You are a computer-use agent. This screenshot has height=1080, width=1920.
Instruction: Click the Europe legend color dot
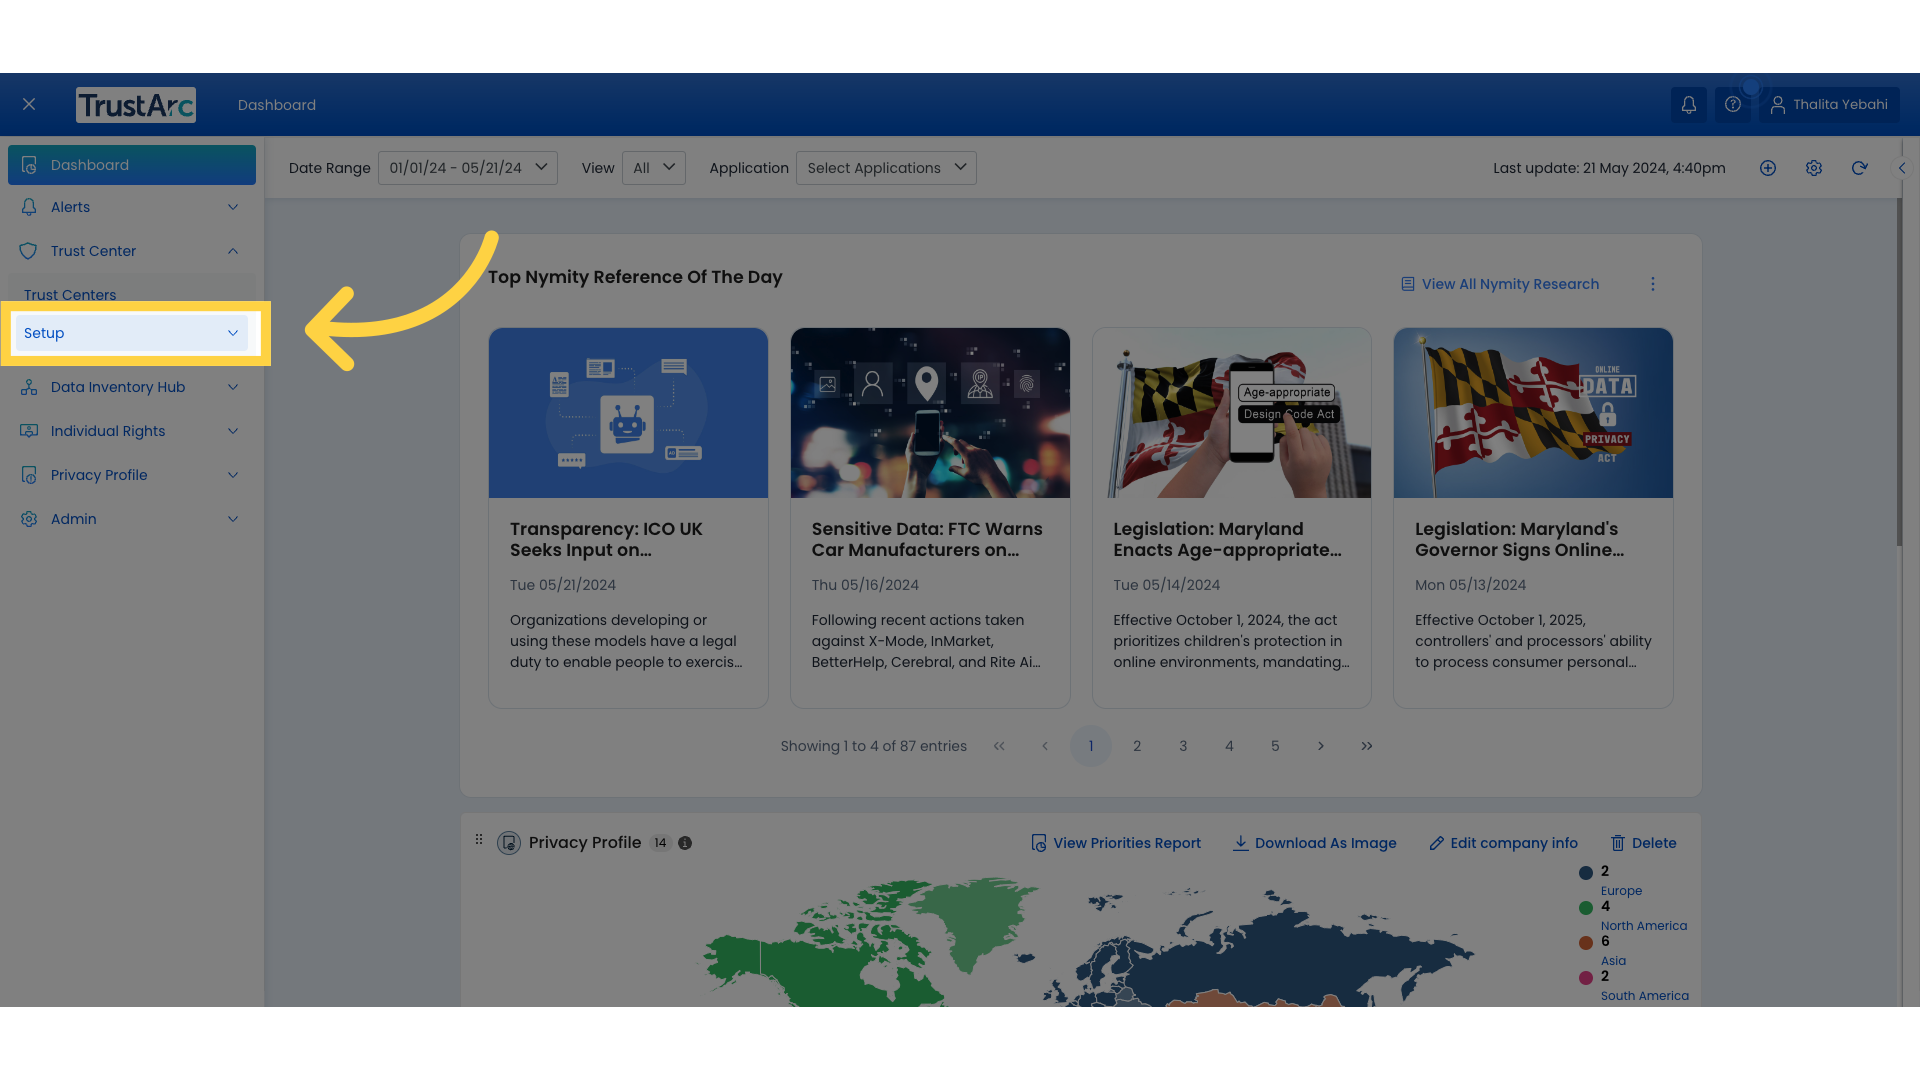1586,873
